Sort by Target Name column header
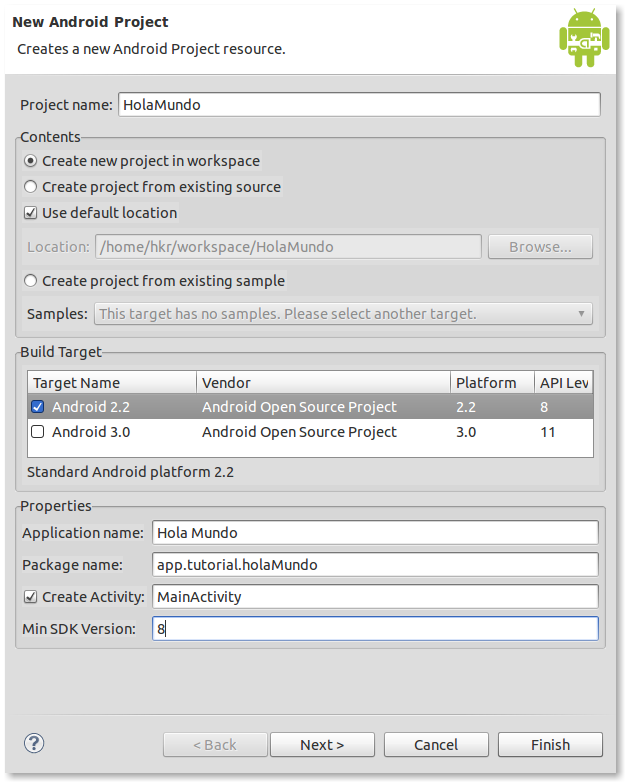Viewport: 625px width, 782px height. click(112, 383)
